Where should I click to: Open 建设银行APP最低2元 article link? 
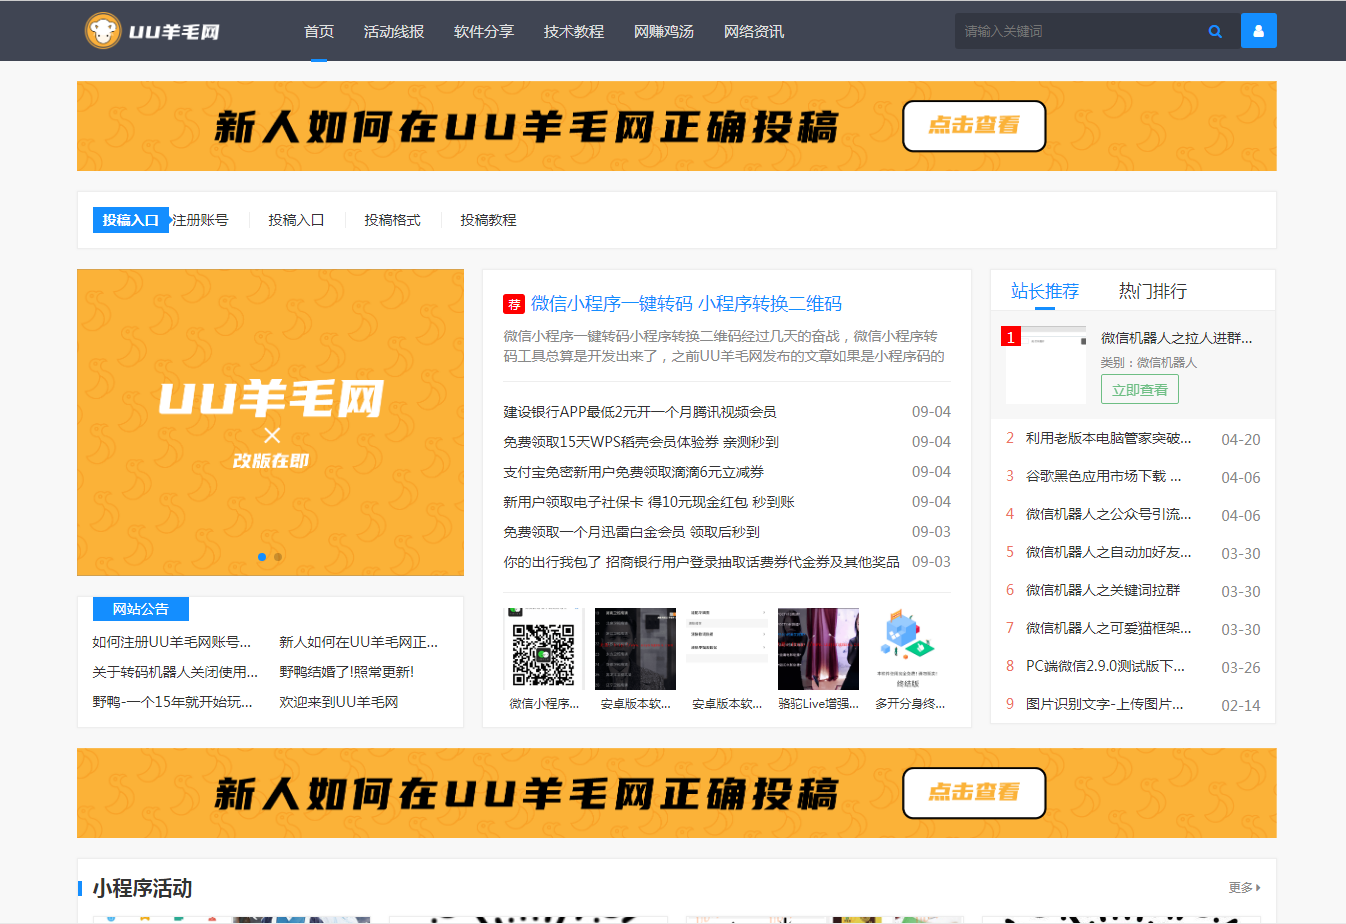tap(639, 412)
